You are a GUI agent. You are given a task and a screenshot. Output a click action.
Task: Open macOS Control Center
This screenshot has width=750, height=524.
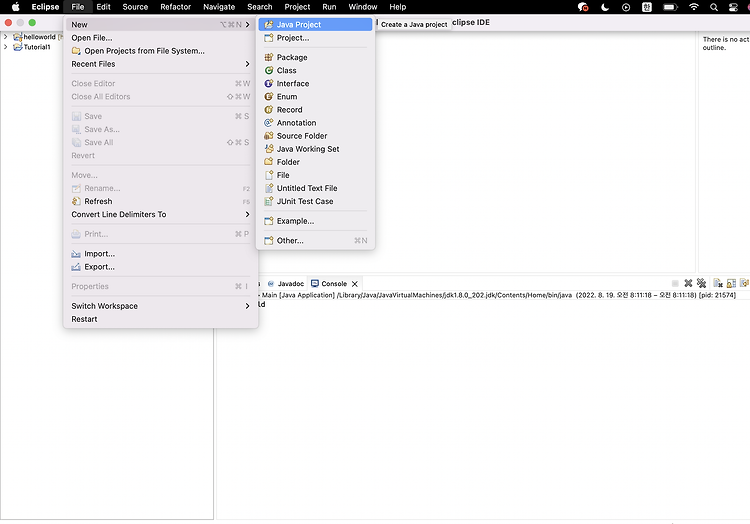click(733, 7)
